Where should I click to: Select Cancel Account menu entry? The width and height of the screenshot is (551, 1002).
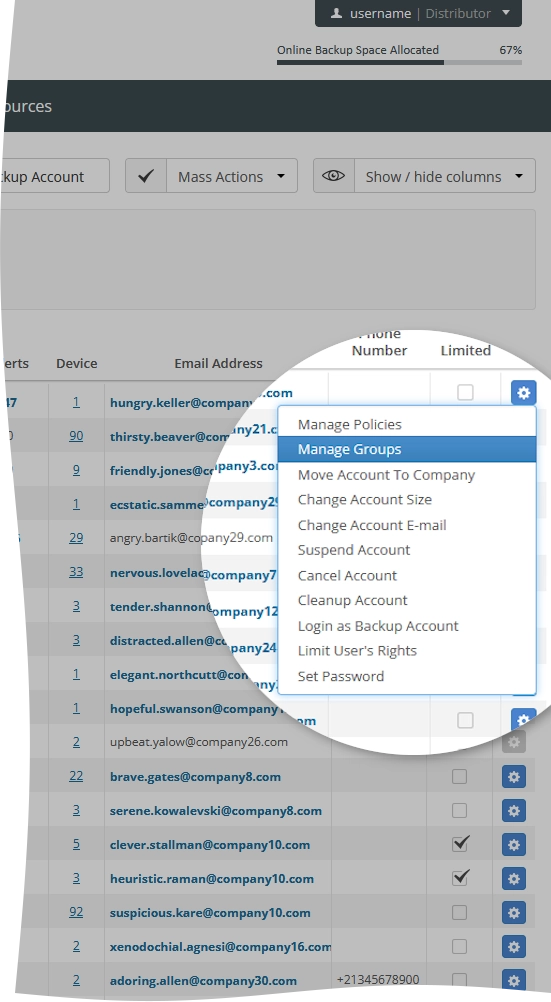[407, 575]
